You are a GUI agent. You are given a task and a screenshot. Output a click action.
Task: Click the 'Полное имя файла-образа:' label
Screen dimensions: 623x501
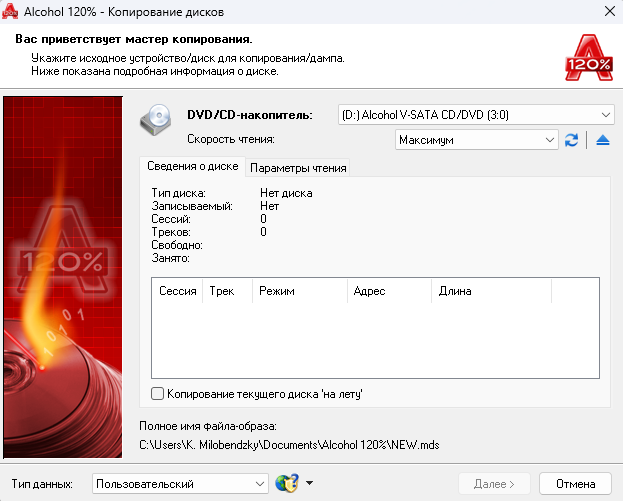click(208, 426)
